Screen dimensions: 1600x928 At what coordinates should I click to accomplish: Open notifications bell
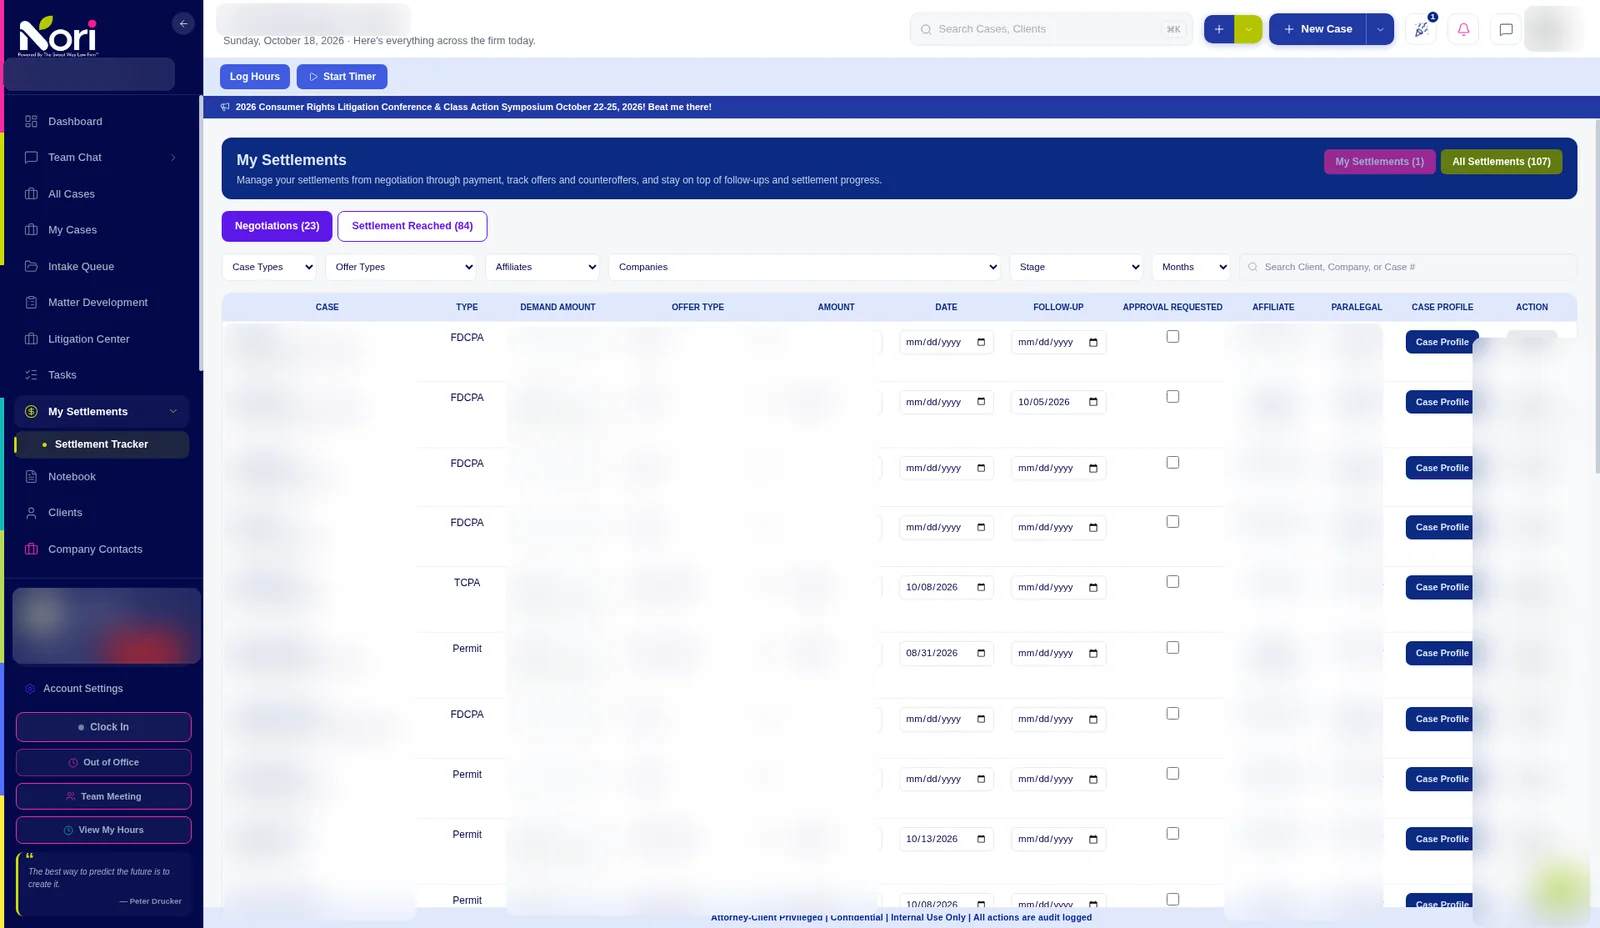click(1463, 29)
